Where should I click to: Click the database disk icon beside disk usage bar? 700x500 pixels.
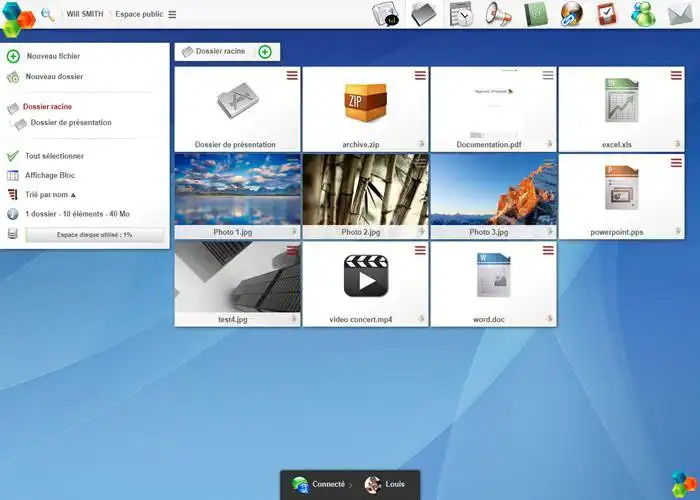13,233
